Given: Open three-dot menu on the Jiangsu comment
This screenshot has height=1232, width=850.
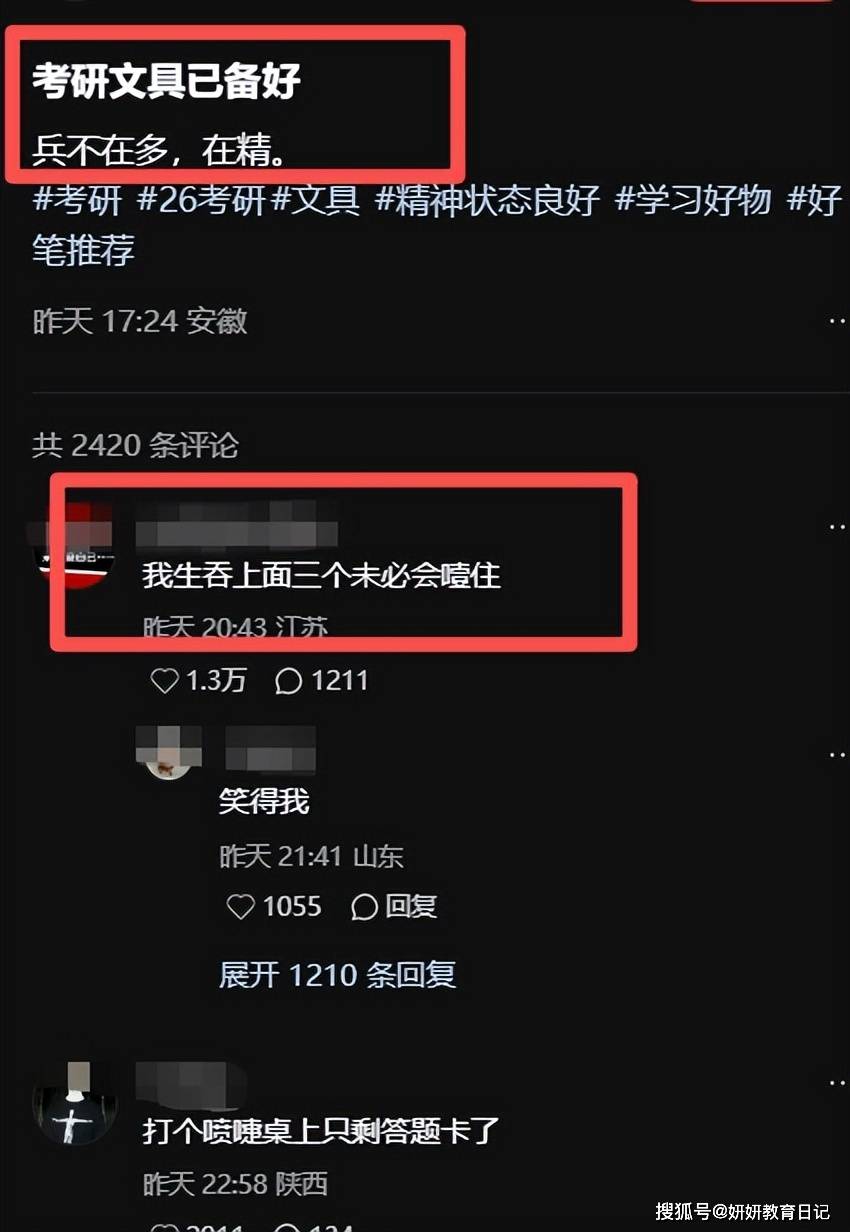Looking at the screenshot, I should (838, 526).
